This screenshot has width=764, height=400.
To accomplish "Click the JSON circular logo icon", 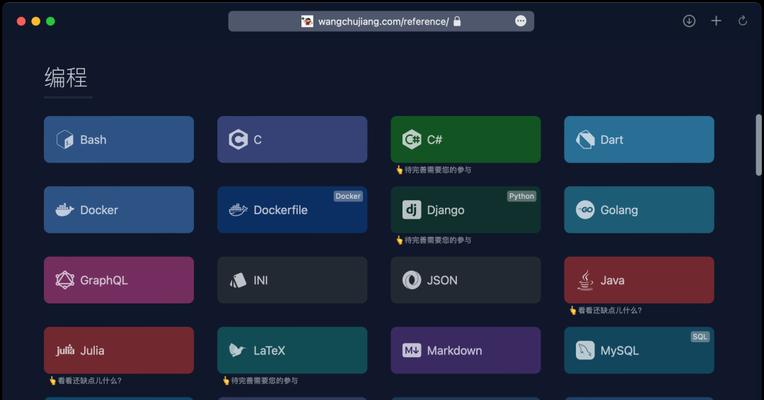I will point(411,280).
